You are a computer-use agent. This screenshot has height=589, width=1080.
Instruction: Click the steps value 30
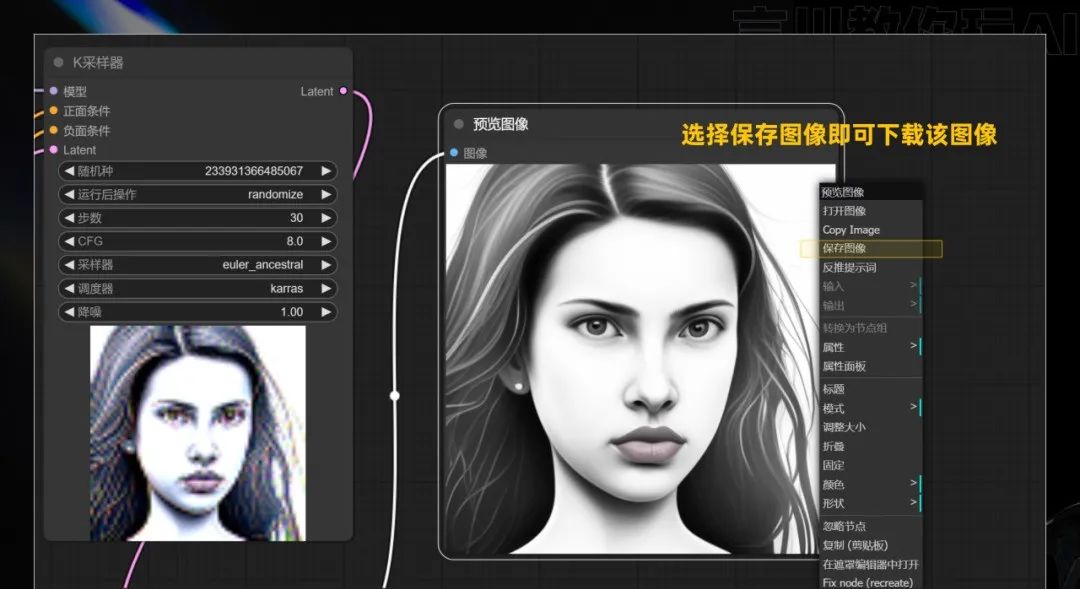[296, 218]
